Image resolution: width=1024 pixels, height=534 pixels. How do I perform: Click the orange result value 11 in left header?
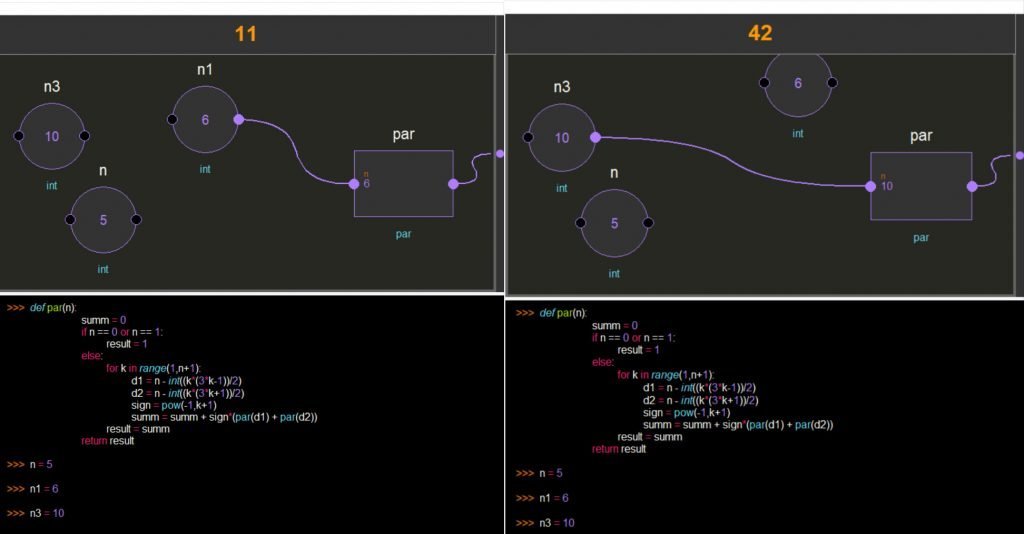(246, 33)
